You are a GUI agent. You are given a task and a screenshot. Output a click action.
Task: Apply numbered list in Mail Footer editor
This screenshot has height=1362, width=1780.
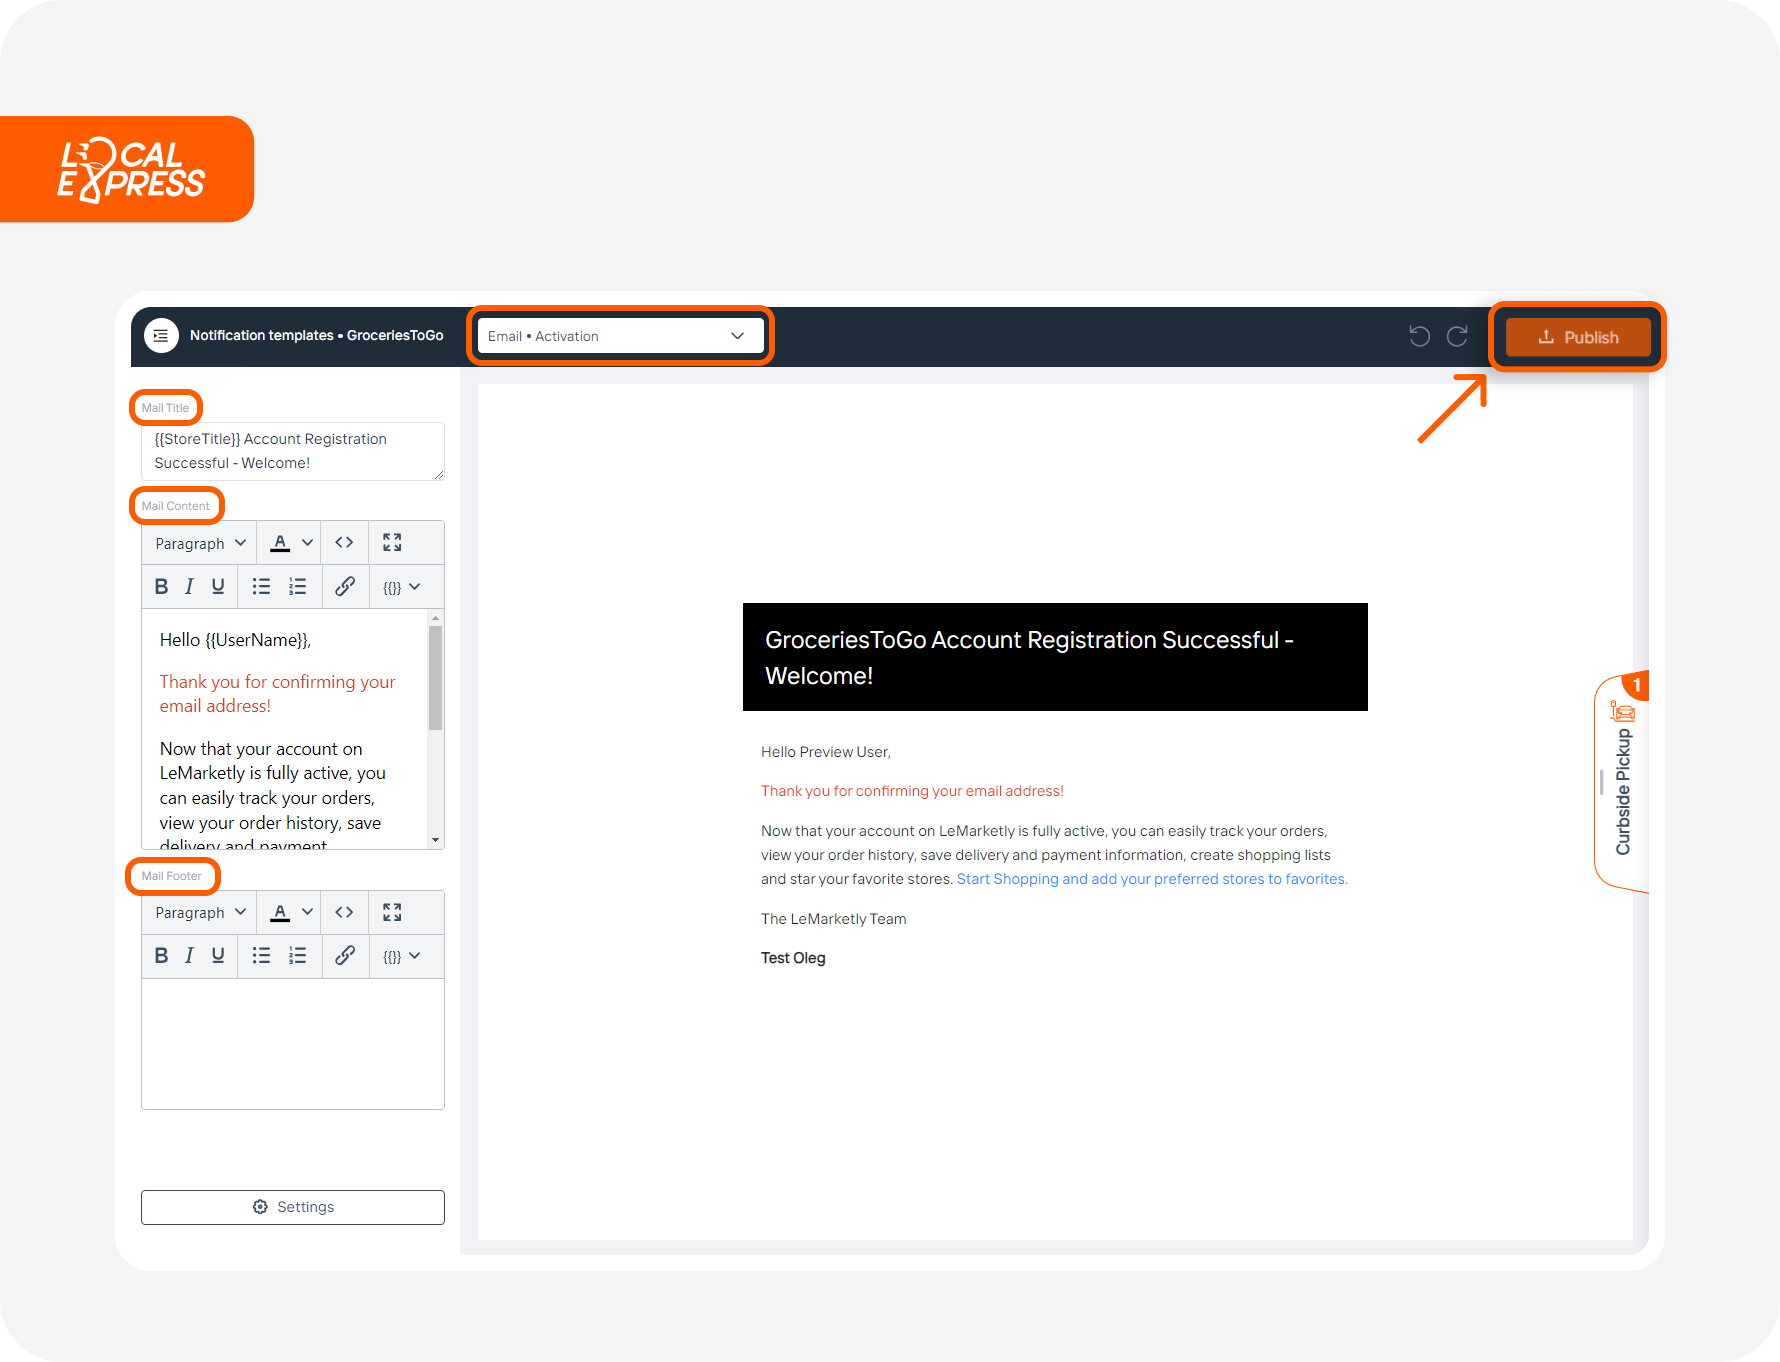click(x=297, y=956)
